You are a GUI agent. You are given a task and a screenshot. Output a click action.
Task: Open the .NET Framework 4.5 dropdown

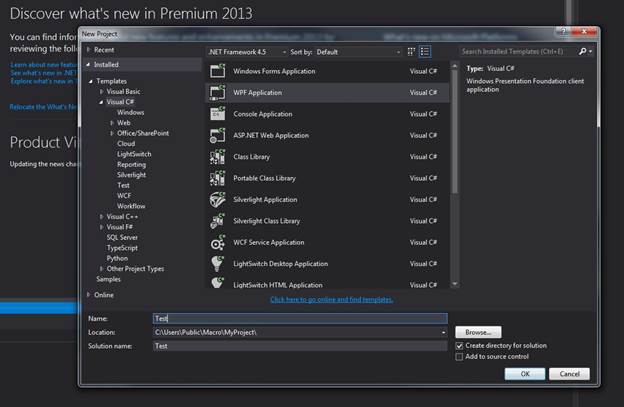pos(247,52)
